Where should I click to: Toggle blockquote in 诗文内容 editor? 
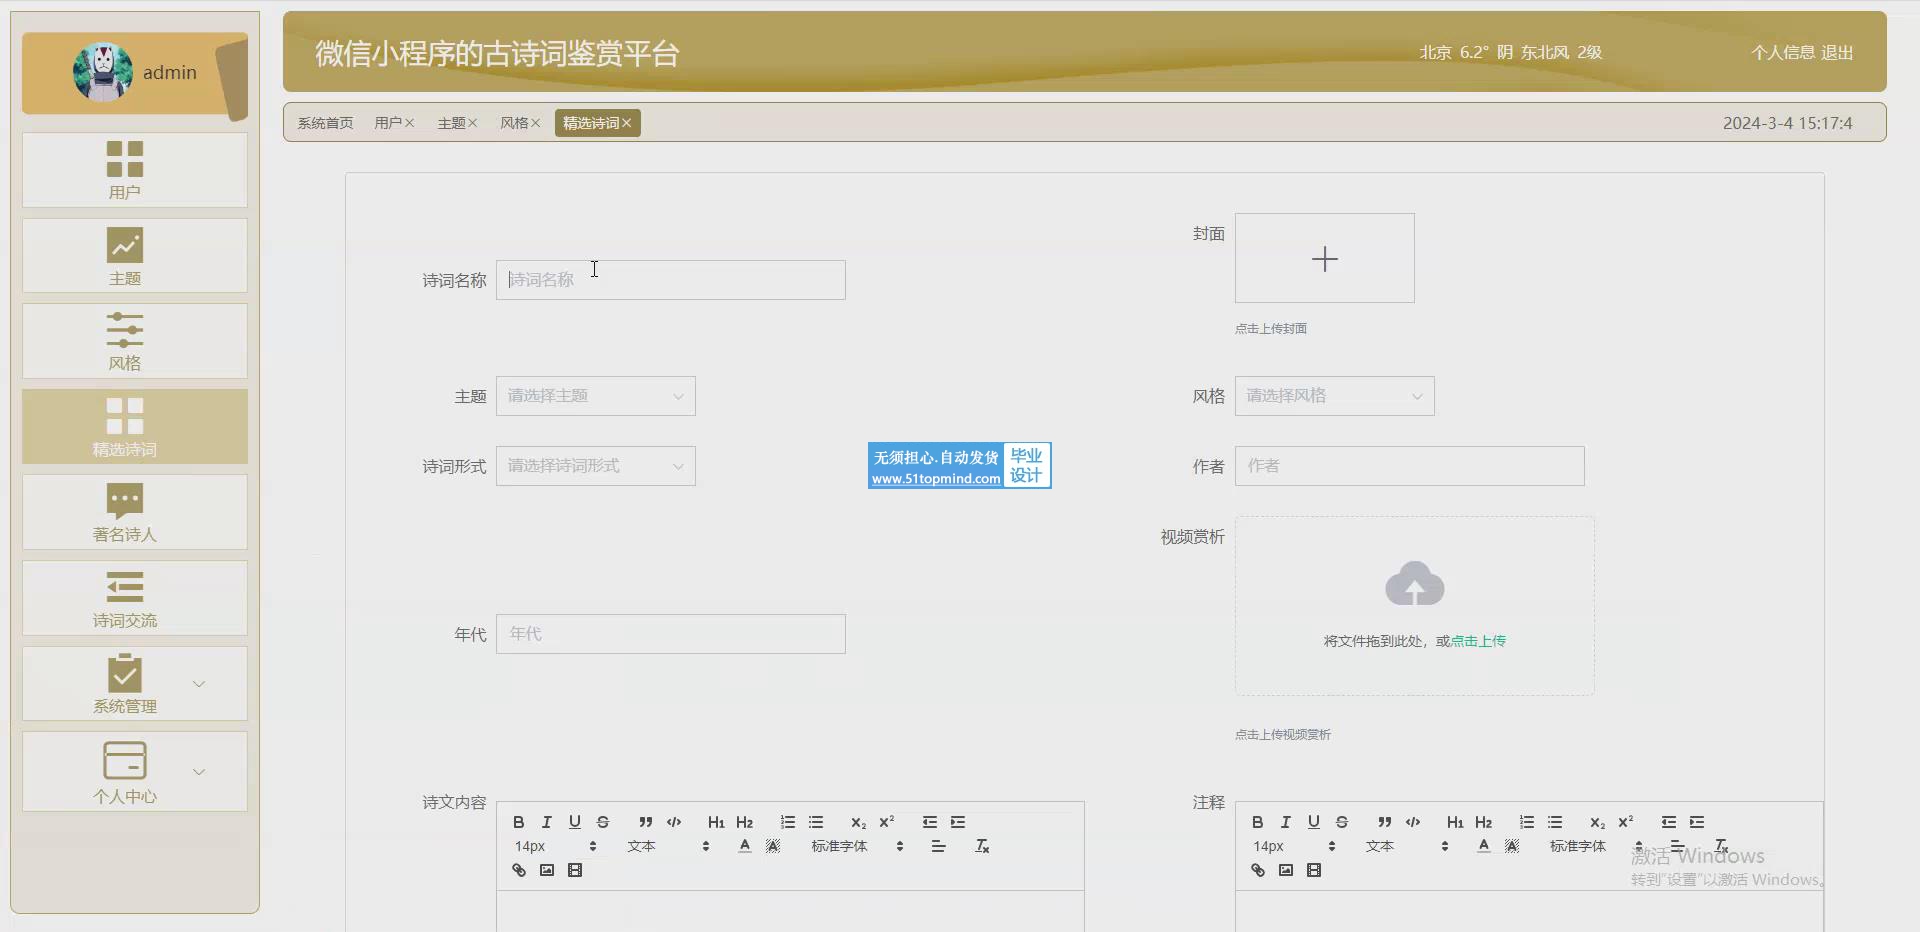tap(645, 822)
